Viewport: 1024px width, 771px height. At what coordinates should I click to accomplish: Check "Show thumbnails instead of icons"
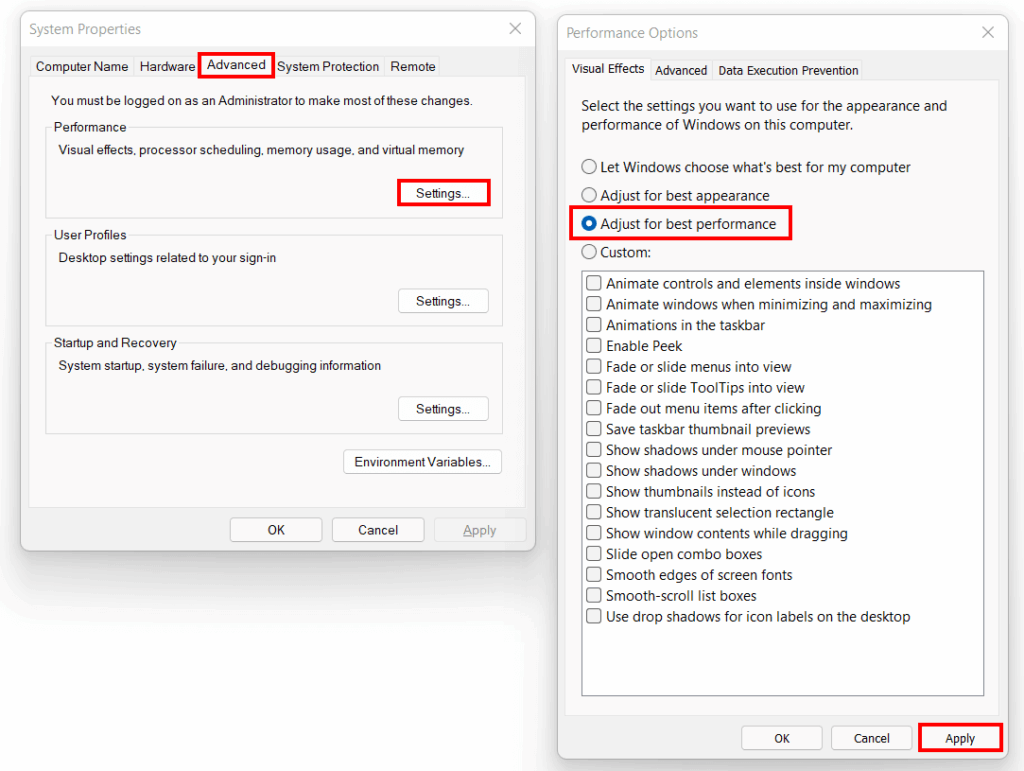[593, 491]
